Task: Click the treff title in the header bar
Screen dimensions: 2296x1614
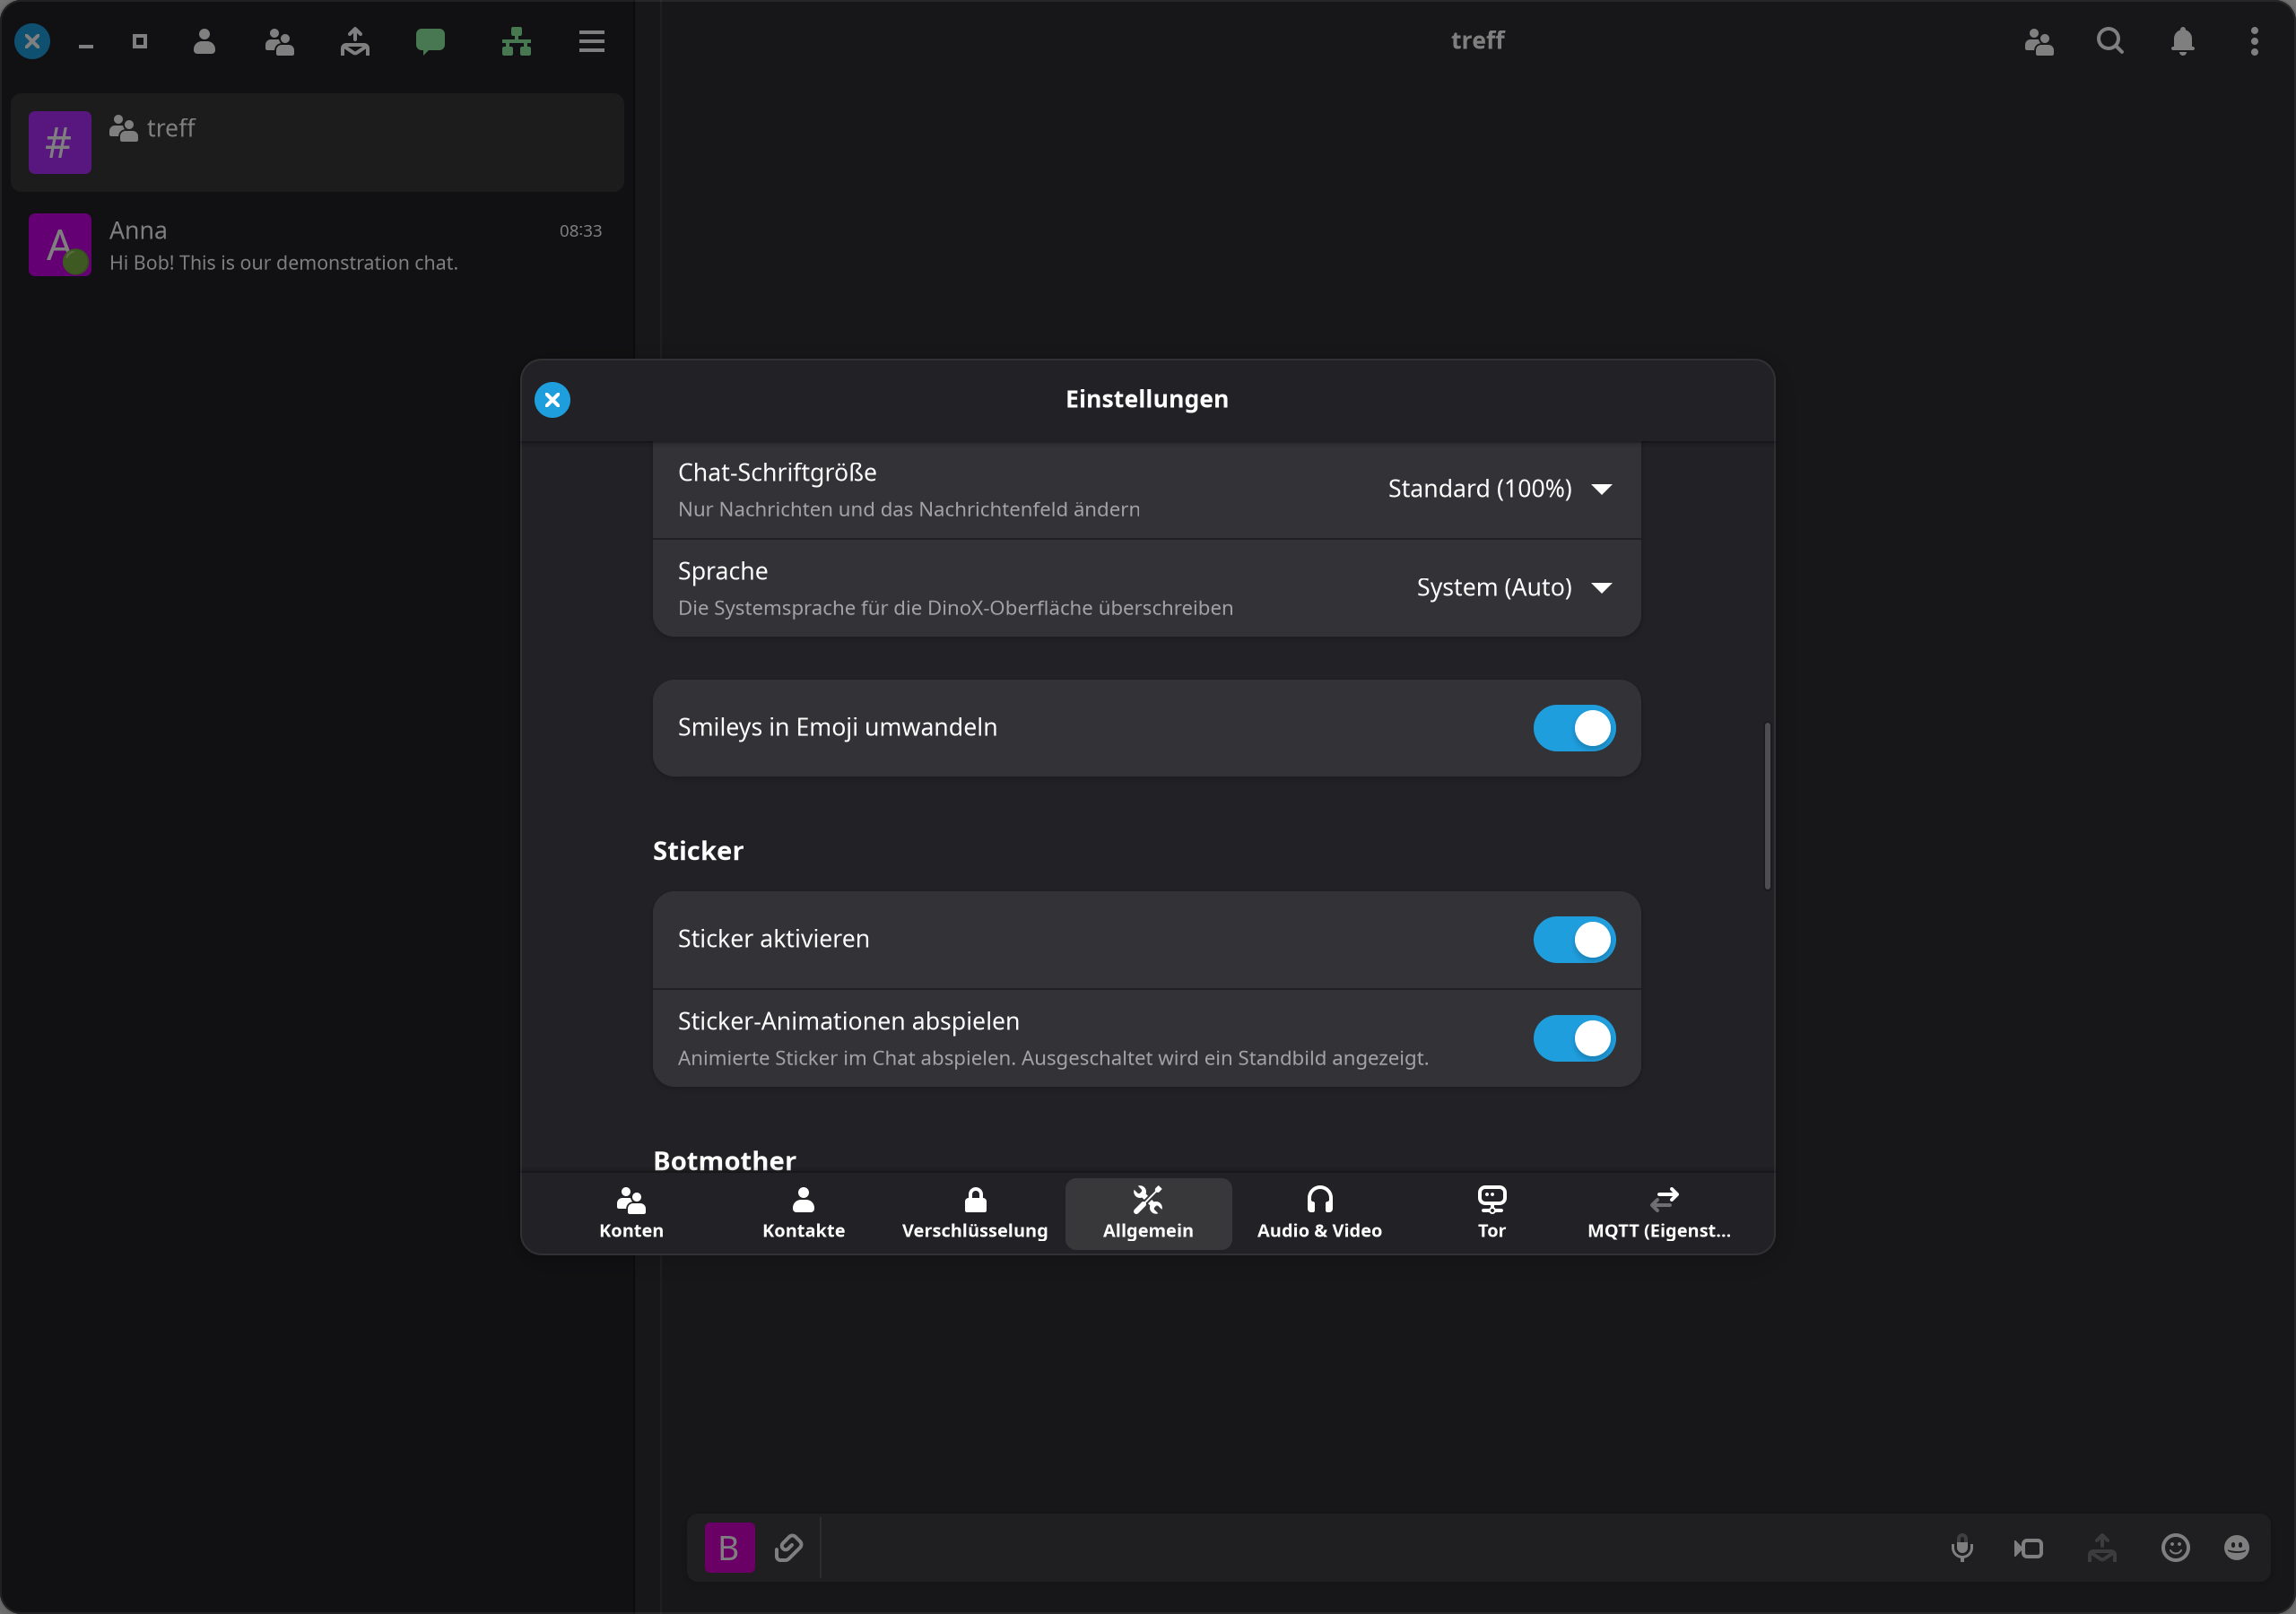Action: click(1477, 41)
